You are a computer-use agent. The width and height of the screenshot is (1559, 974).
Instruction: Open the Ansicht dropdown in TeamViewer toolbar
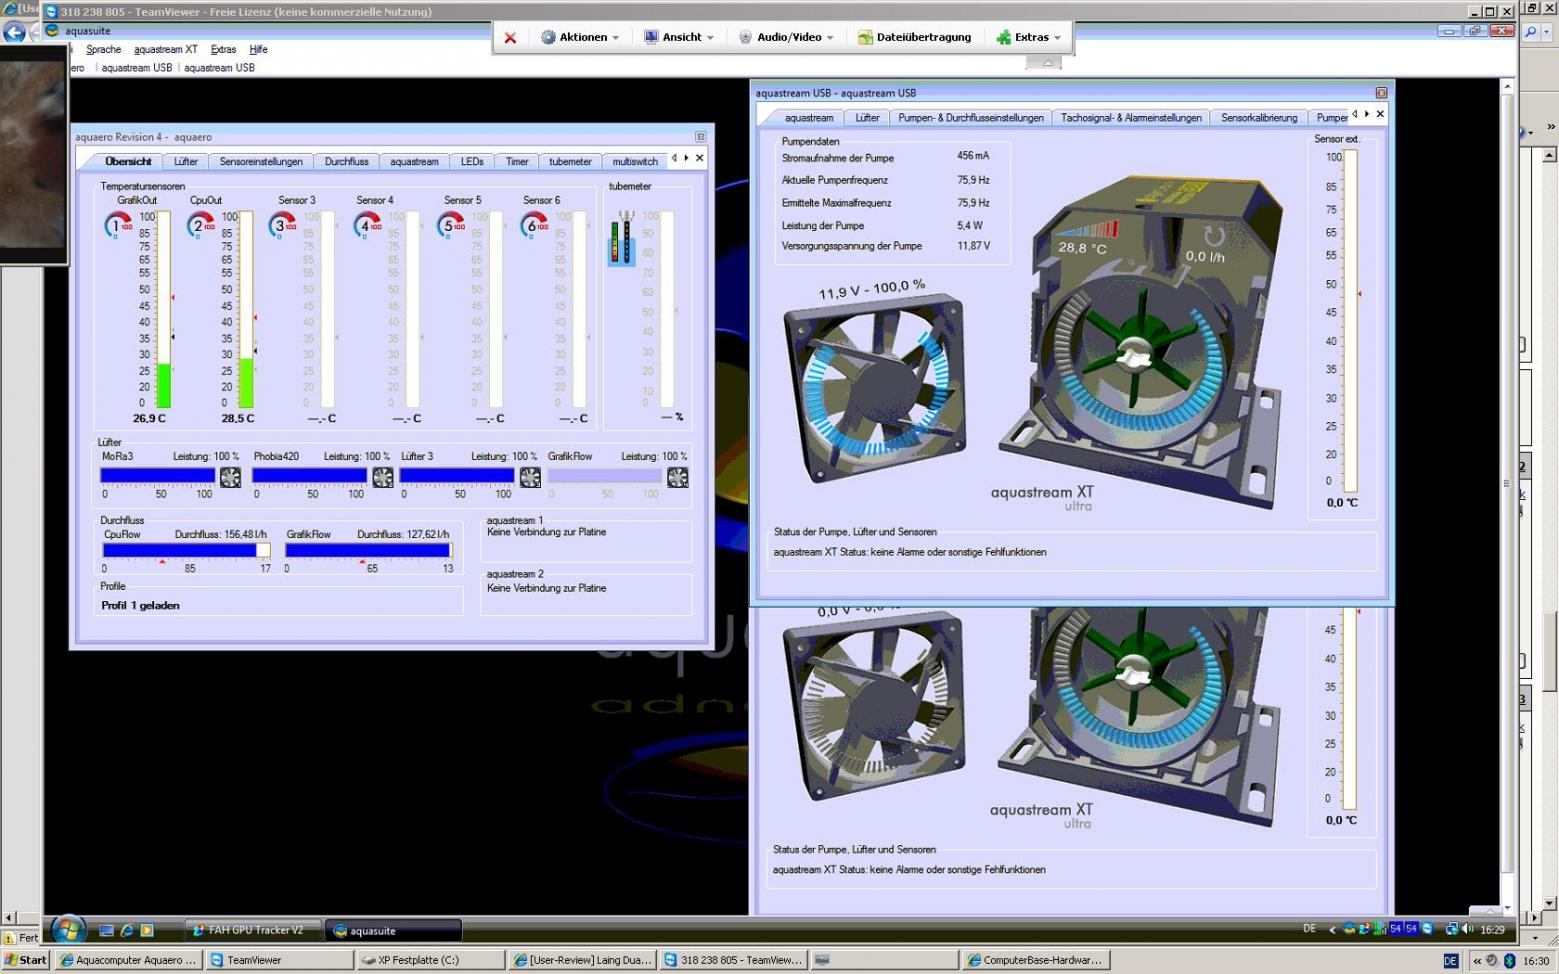(x=679, y=37)
